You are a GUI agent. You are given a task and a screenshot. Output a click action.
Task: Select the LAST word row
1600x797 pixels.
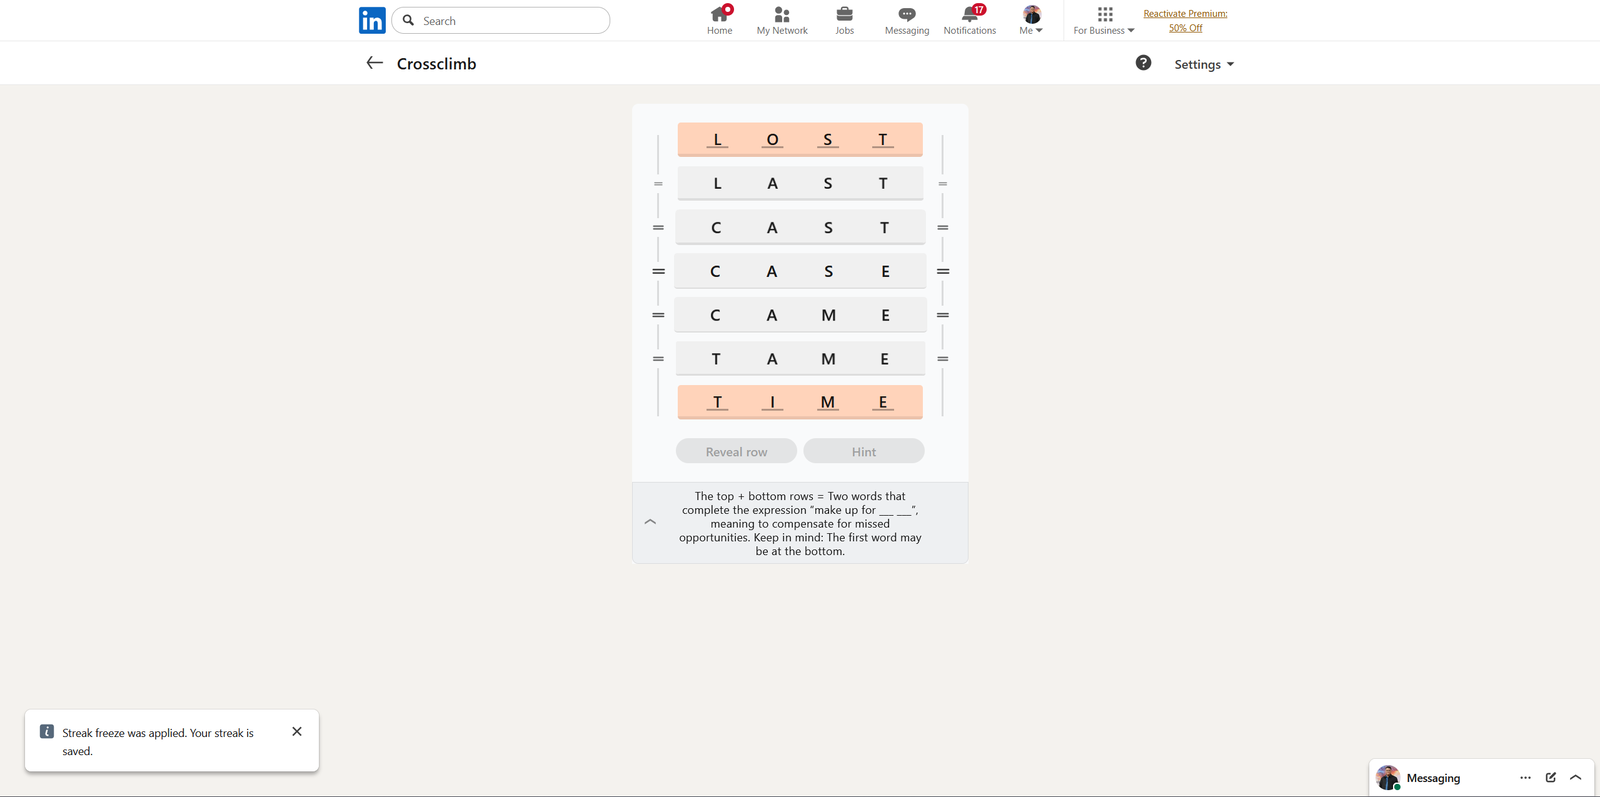point(800,184)
